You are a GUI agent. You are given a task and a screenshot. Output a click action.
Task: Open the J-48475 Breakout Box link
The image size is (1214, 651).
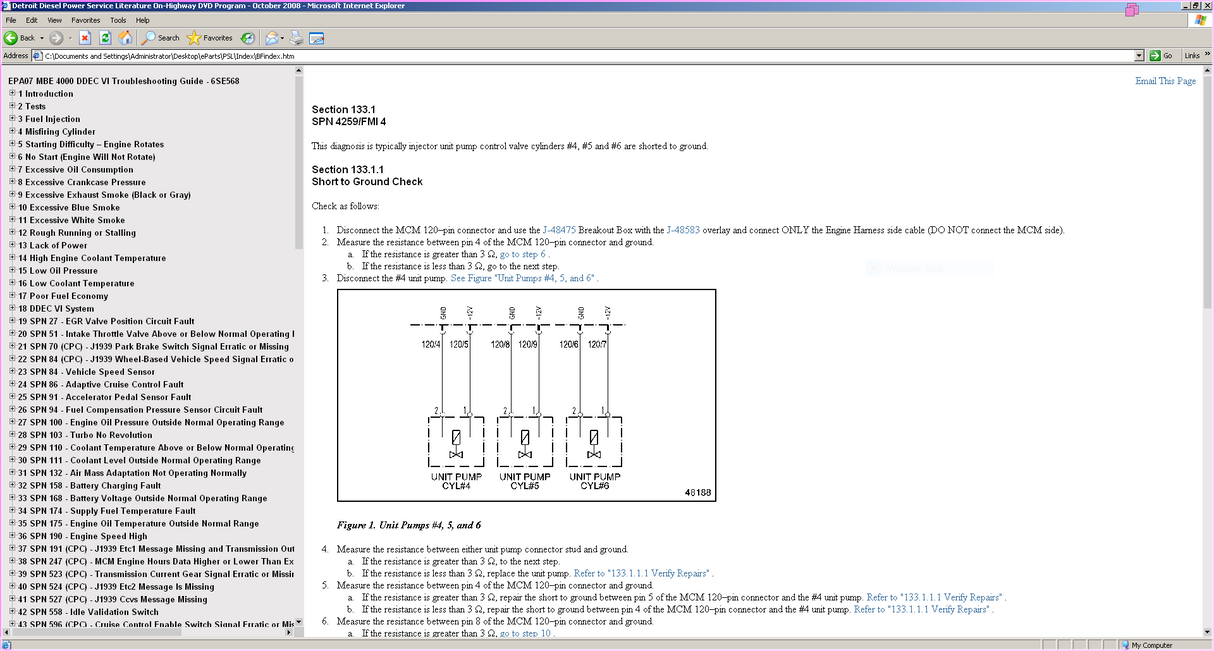click(559, 230)
